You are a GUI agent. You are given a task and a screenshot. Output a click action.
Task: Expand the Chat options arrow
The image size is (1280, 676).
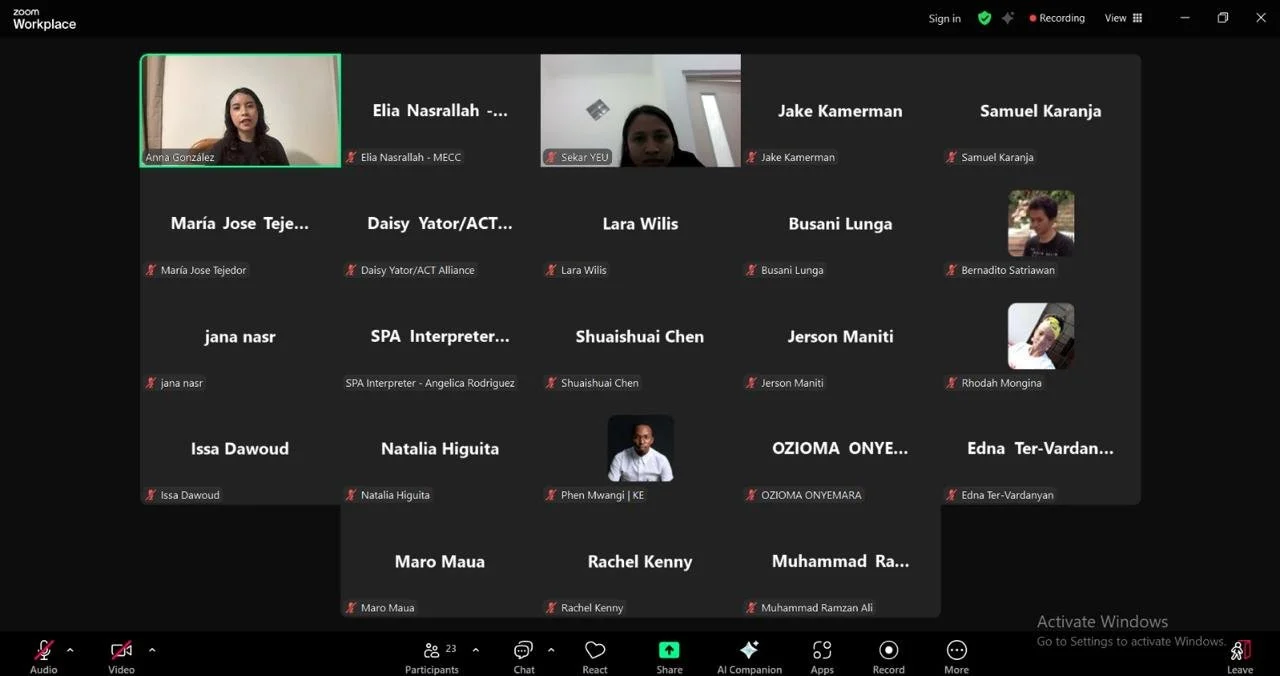(551, 650)
